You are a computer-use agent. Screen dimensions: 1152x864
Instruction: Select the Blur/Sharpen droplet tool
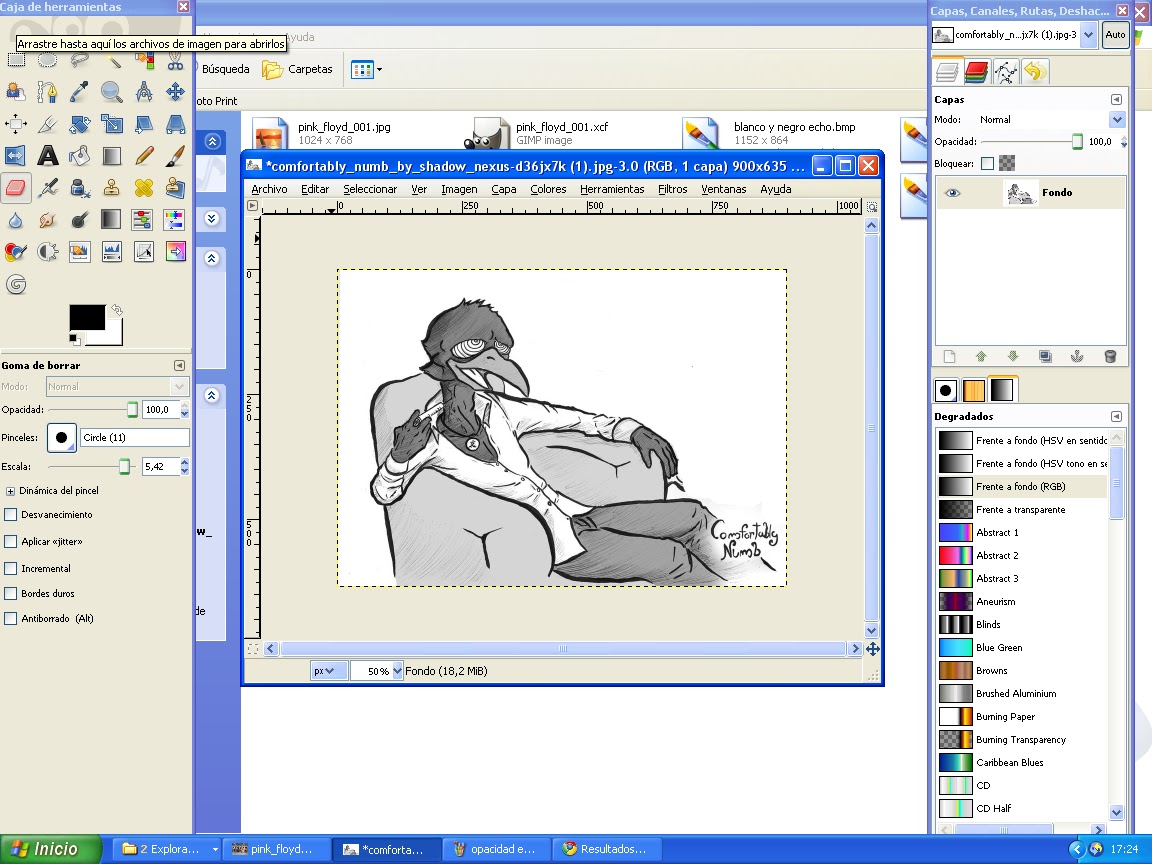15,220
